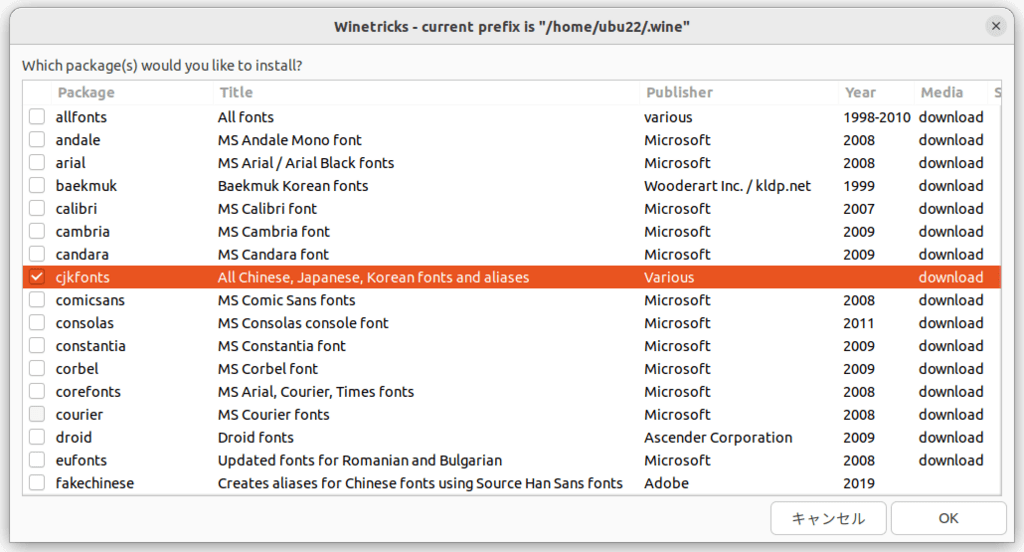The height and width of the screenshot is (552, 1024).
Task: Select the MS Comic Sans fonts row
Action: (x=511, y=300)
